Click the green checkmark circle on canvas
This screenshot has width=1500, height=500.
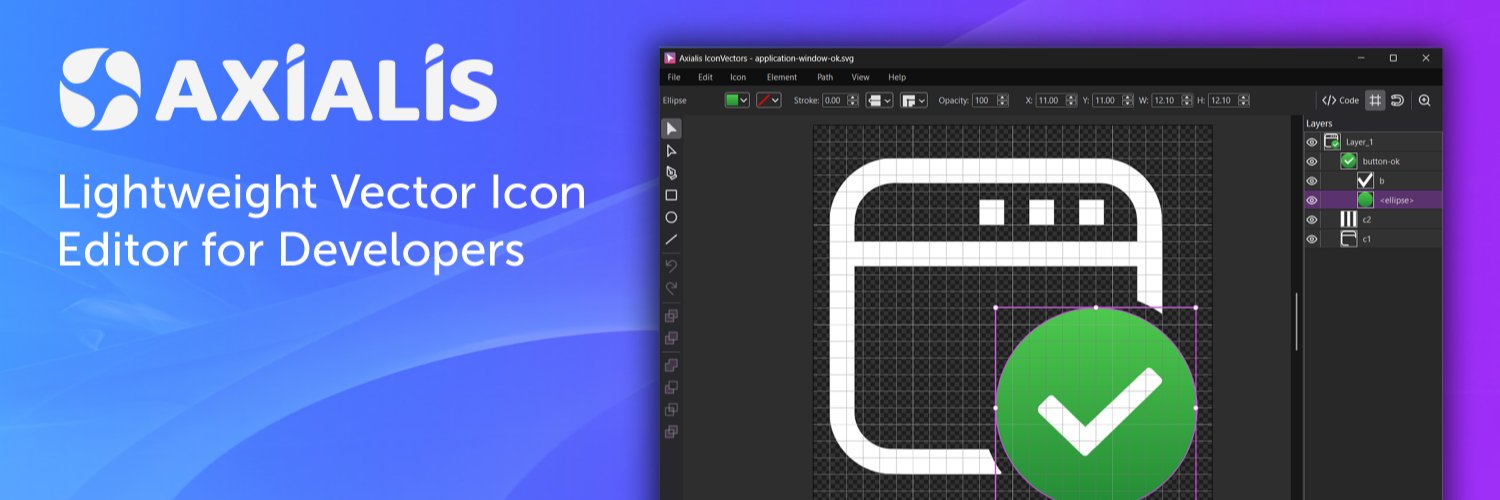tap(1096, 405)
